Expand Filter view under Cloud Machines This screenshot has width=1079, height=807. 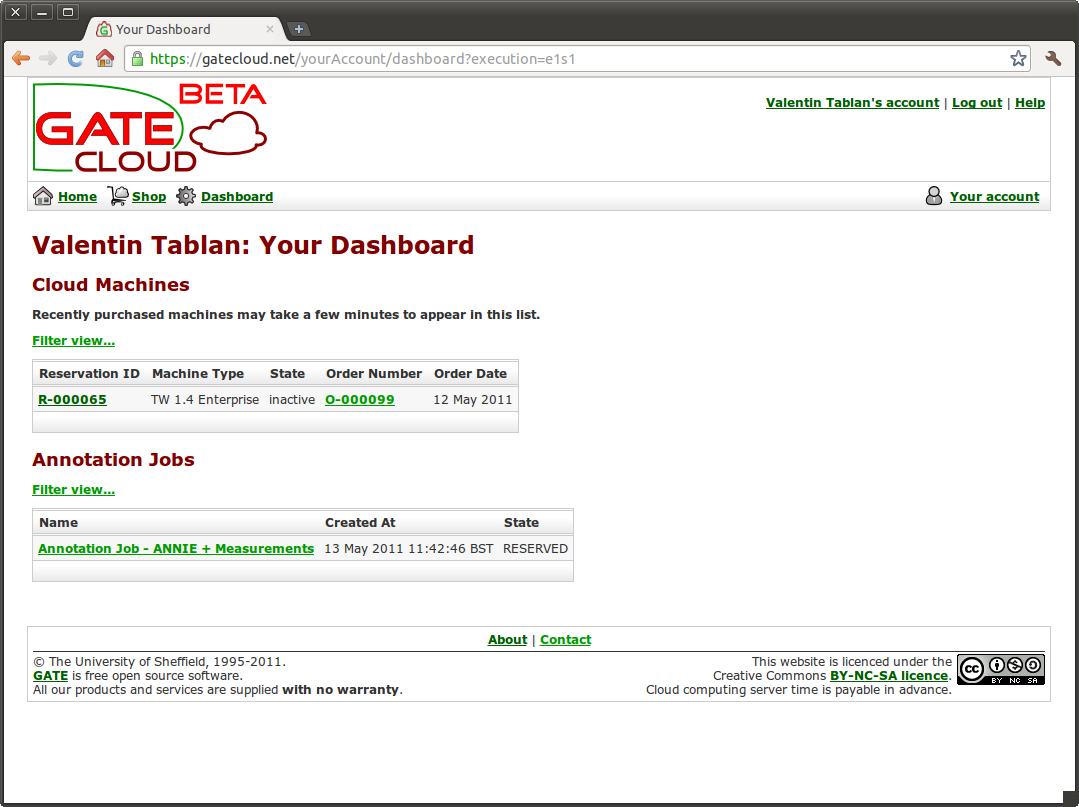pyautogui.click(x=74, y=341)
